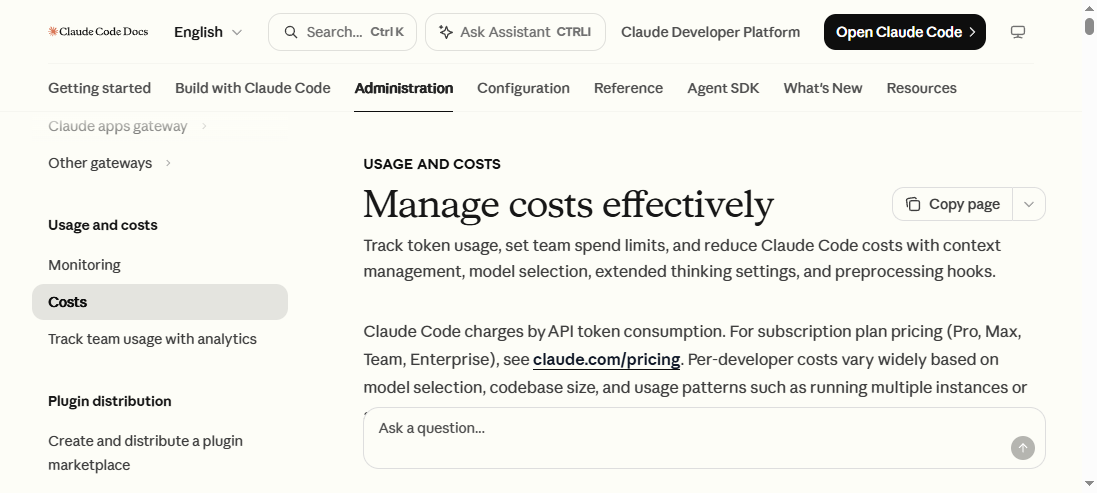Screen dimensions: 1097x493
Task: Follow the claude.com/pricing link
Action: [607, 359]
